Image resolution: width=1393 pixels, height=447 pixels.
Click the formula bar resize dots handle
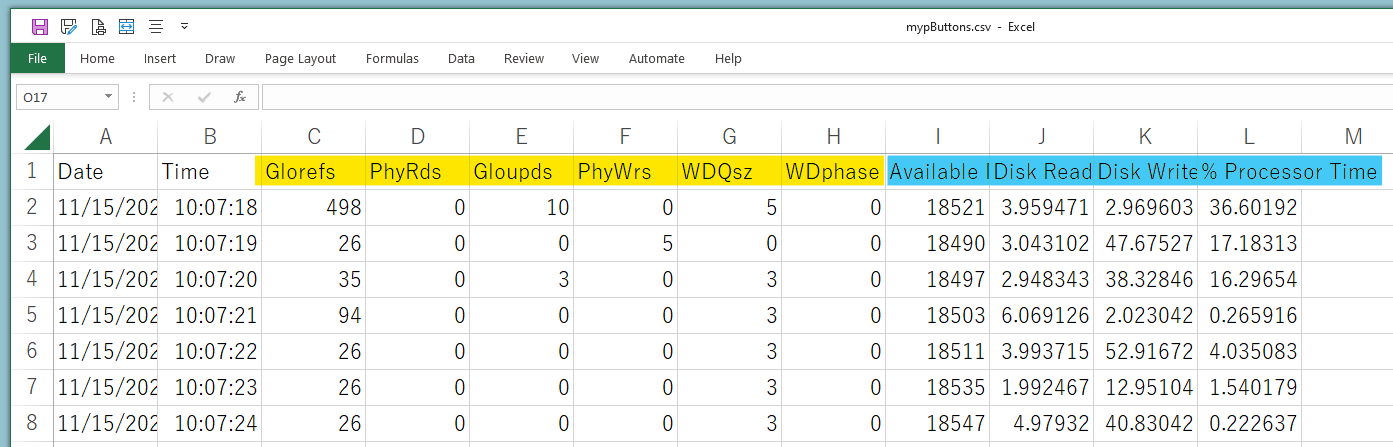[134, 97]
